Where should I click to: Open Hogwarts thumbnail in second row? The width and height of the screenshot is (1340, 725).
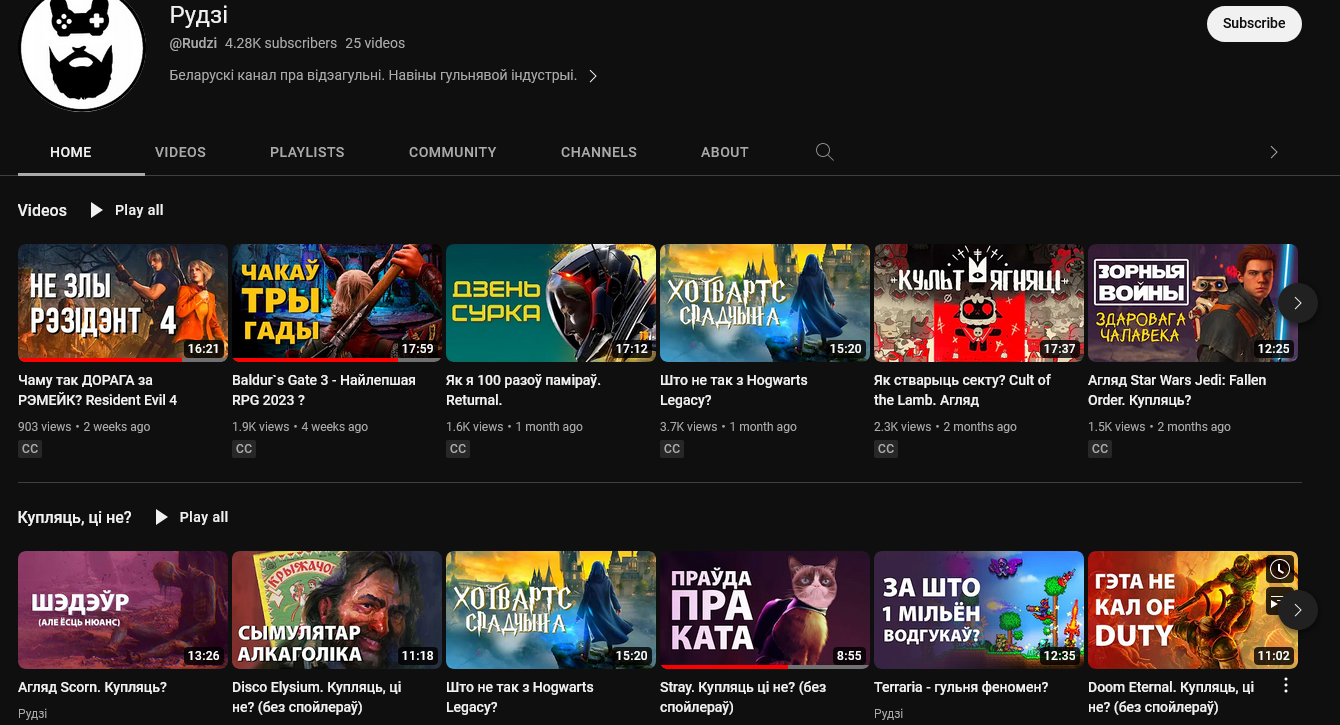(551, 610)
